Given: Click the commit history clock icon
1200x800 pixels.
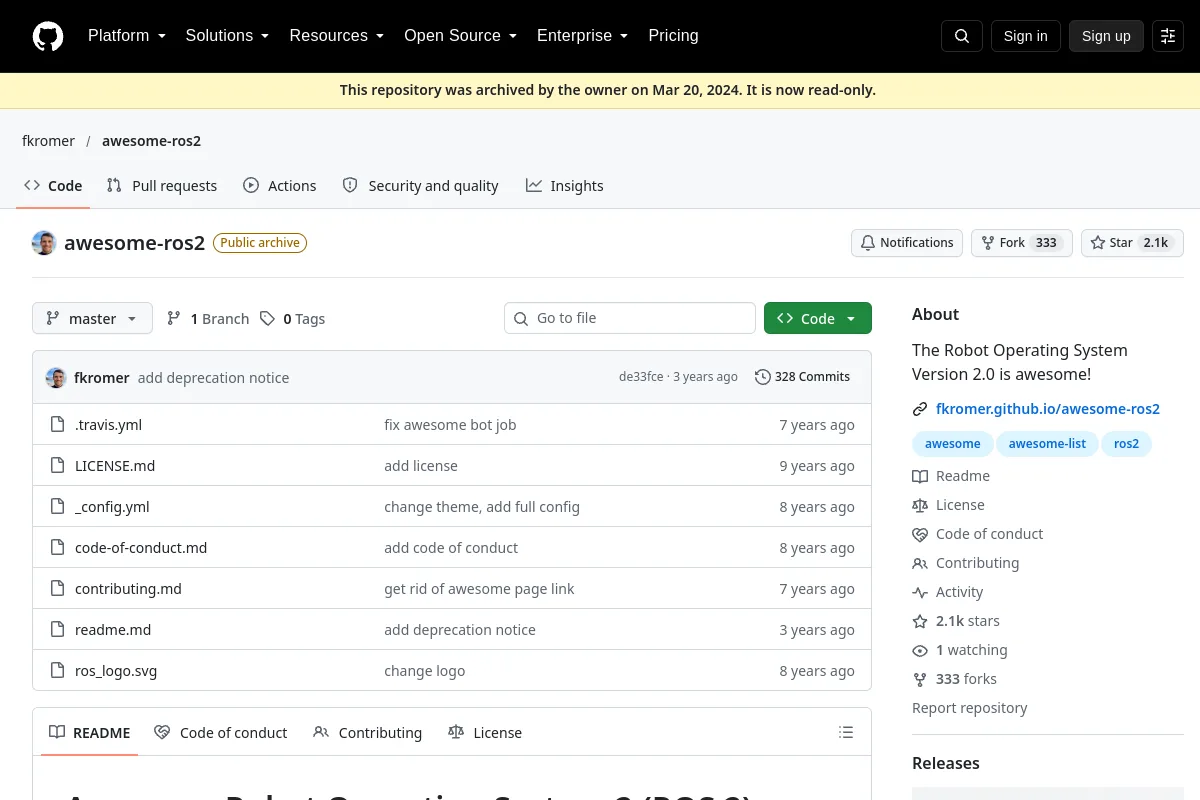Looking at the screenshot, I should pyautogui.click(x=763, y=377).
